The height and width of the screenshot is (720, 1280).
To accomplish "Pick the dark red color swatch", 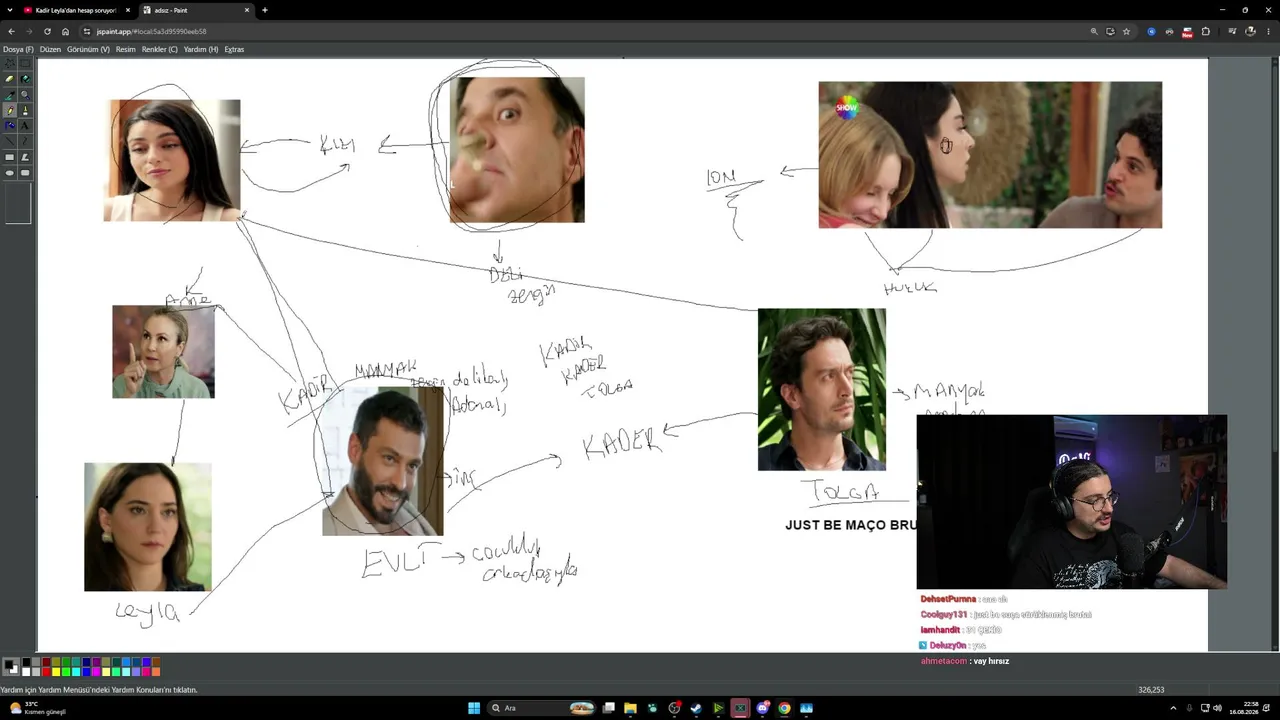I will point(46,662).
